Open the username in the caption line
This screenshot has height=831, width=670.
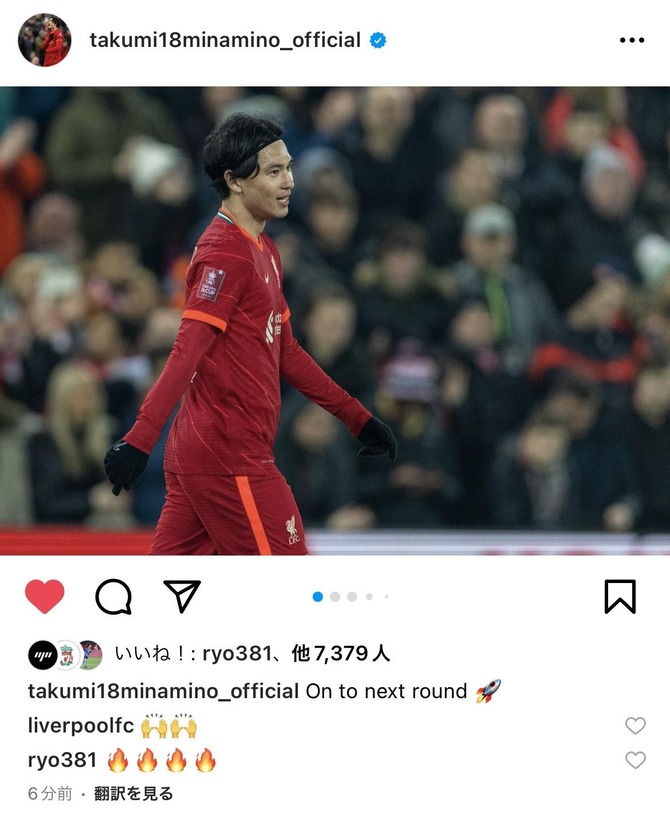[163, 691]
